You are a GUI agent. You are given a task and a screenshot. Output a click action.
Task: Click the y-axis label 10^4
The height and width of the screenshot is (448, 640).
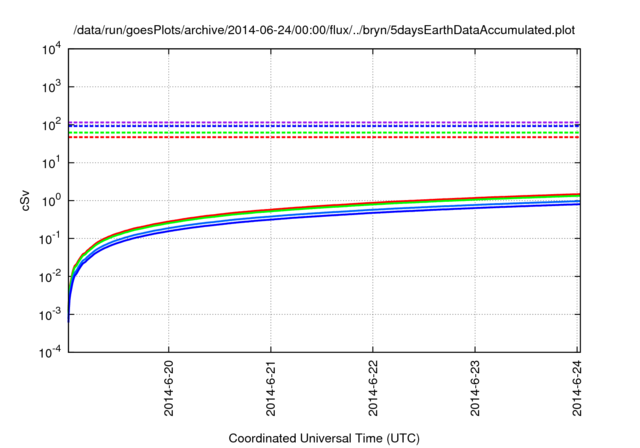click(51, 50)
